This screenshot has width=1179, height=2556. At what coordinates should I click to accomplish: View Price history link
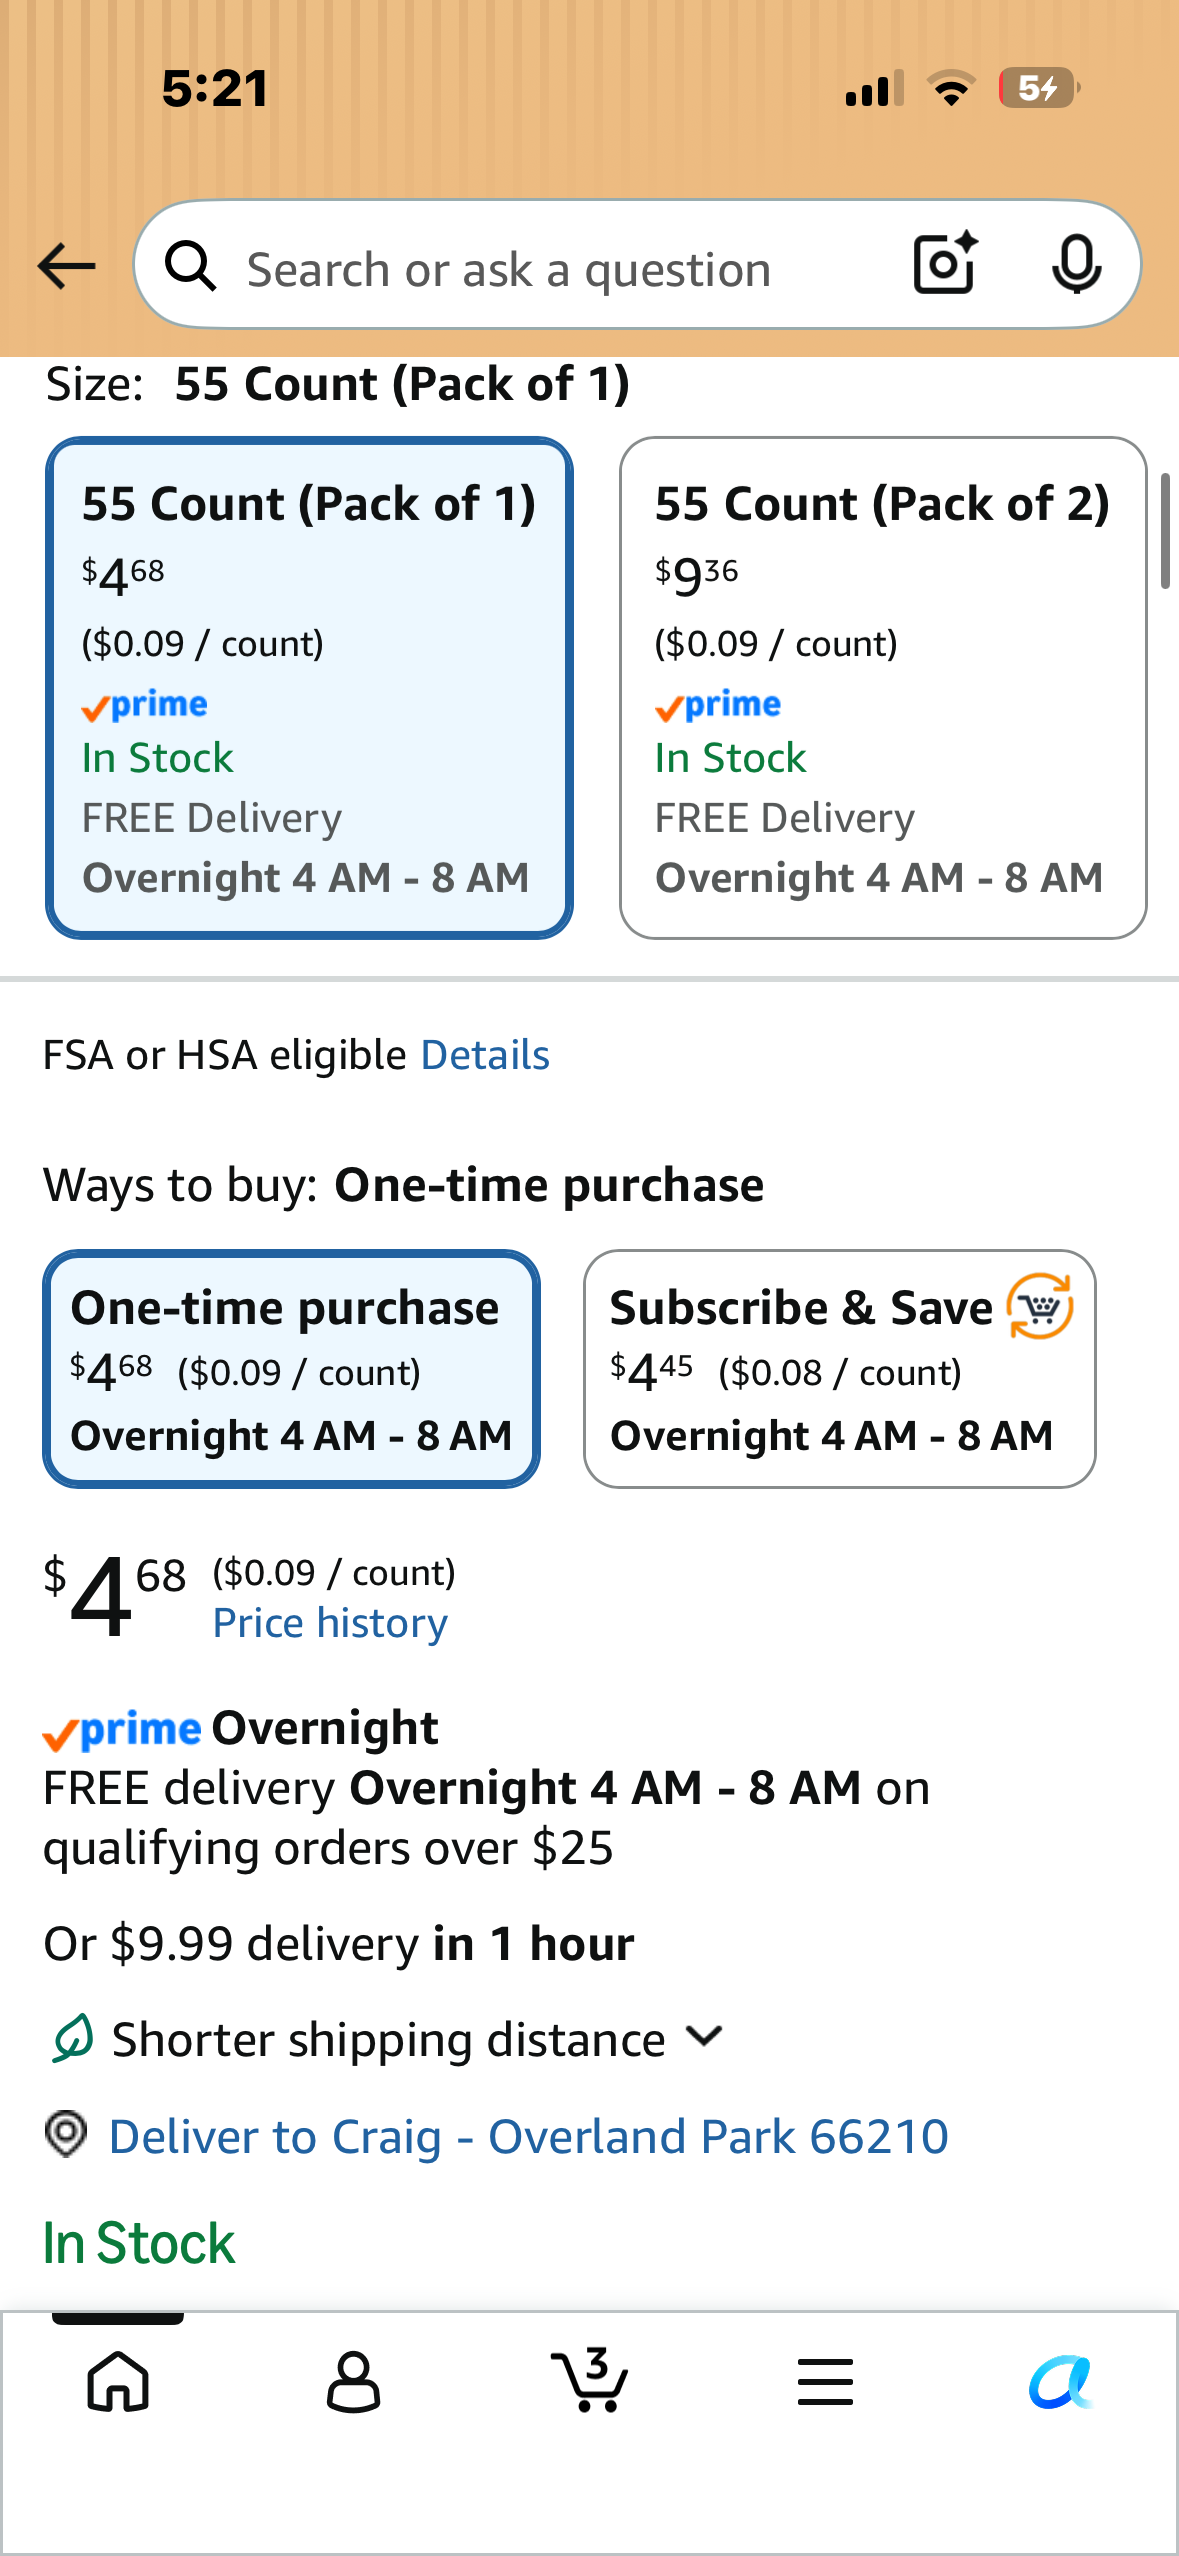pos(330,1622)
